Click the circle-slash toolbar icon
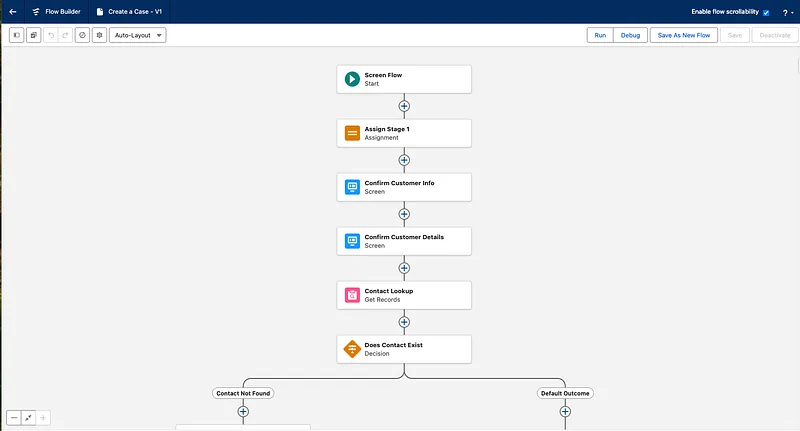Viewport: 800px width, 431px height. [82, 35]
